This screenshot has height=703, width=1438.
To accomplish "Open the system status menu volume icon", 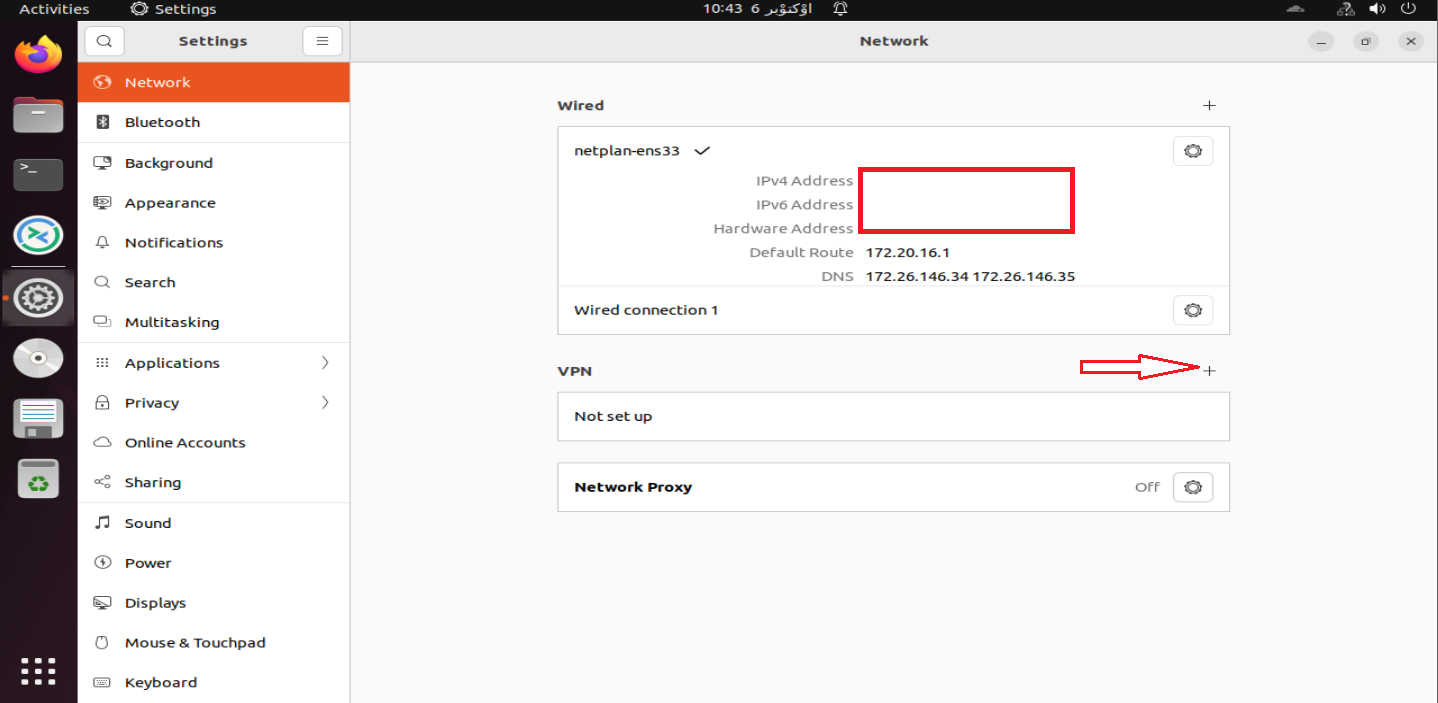I will point(1377,9).
